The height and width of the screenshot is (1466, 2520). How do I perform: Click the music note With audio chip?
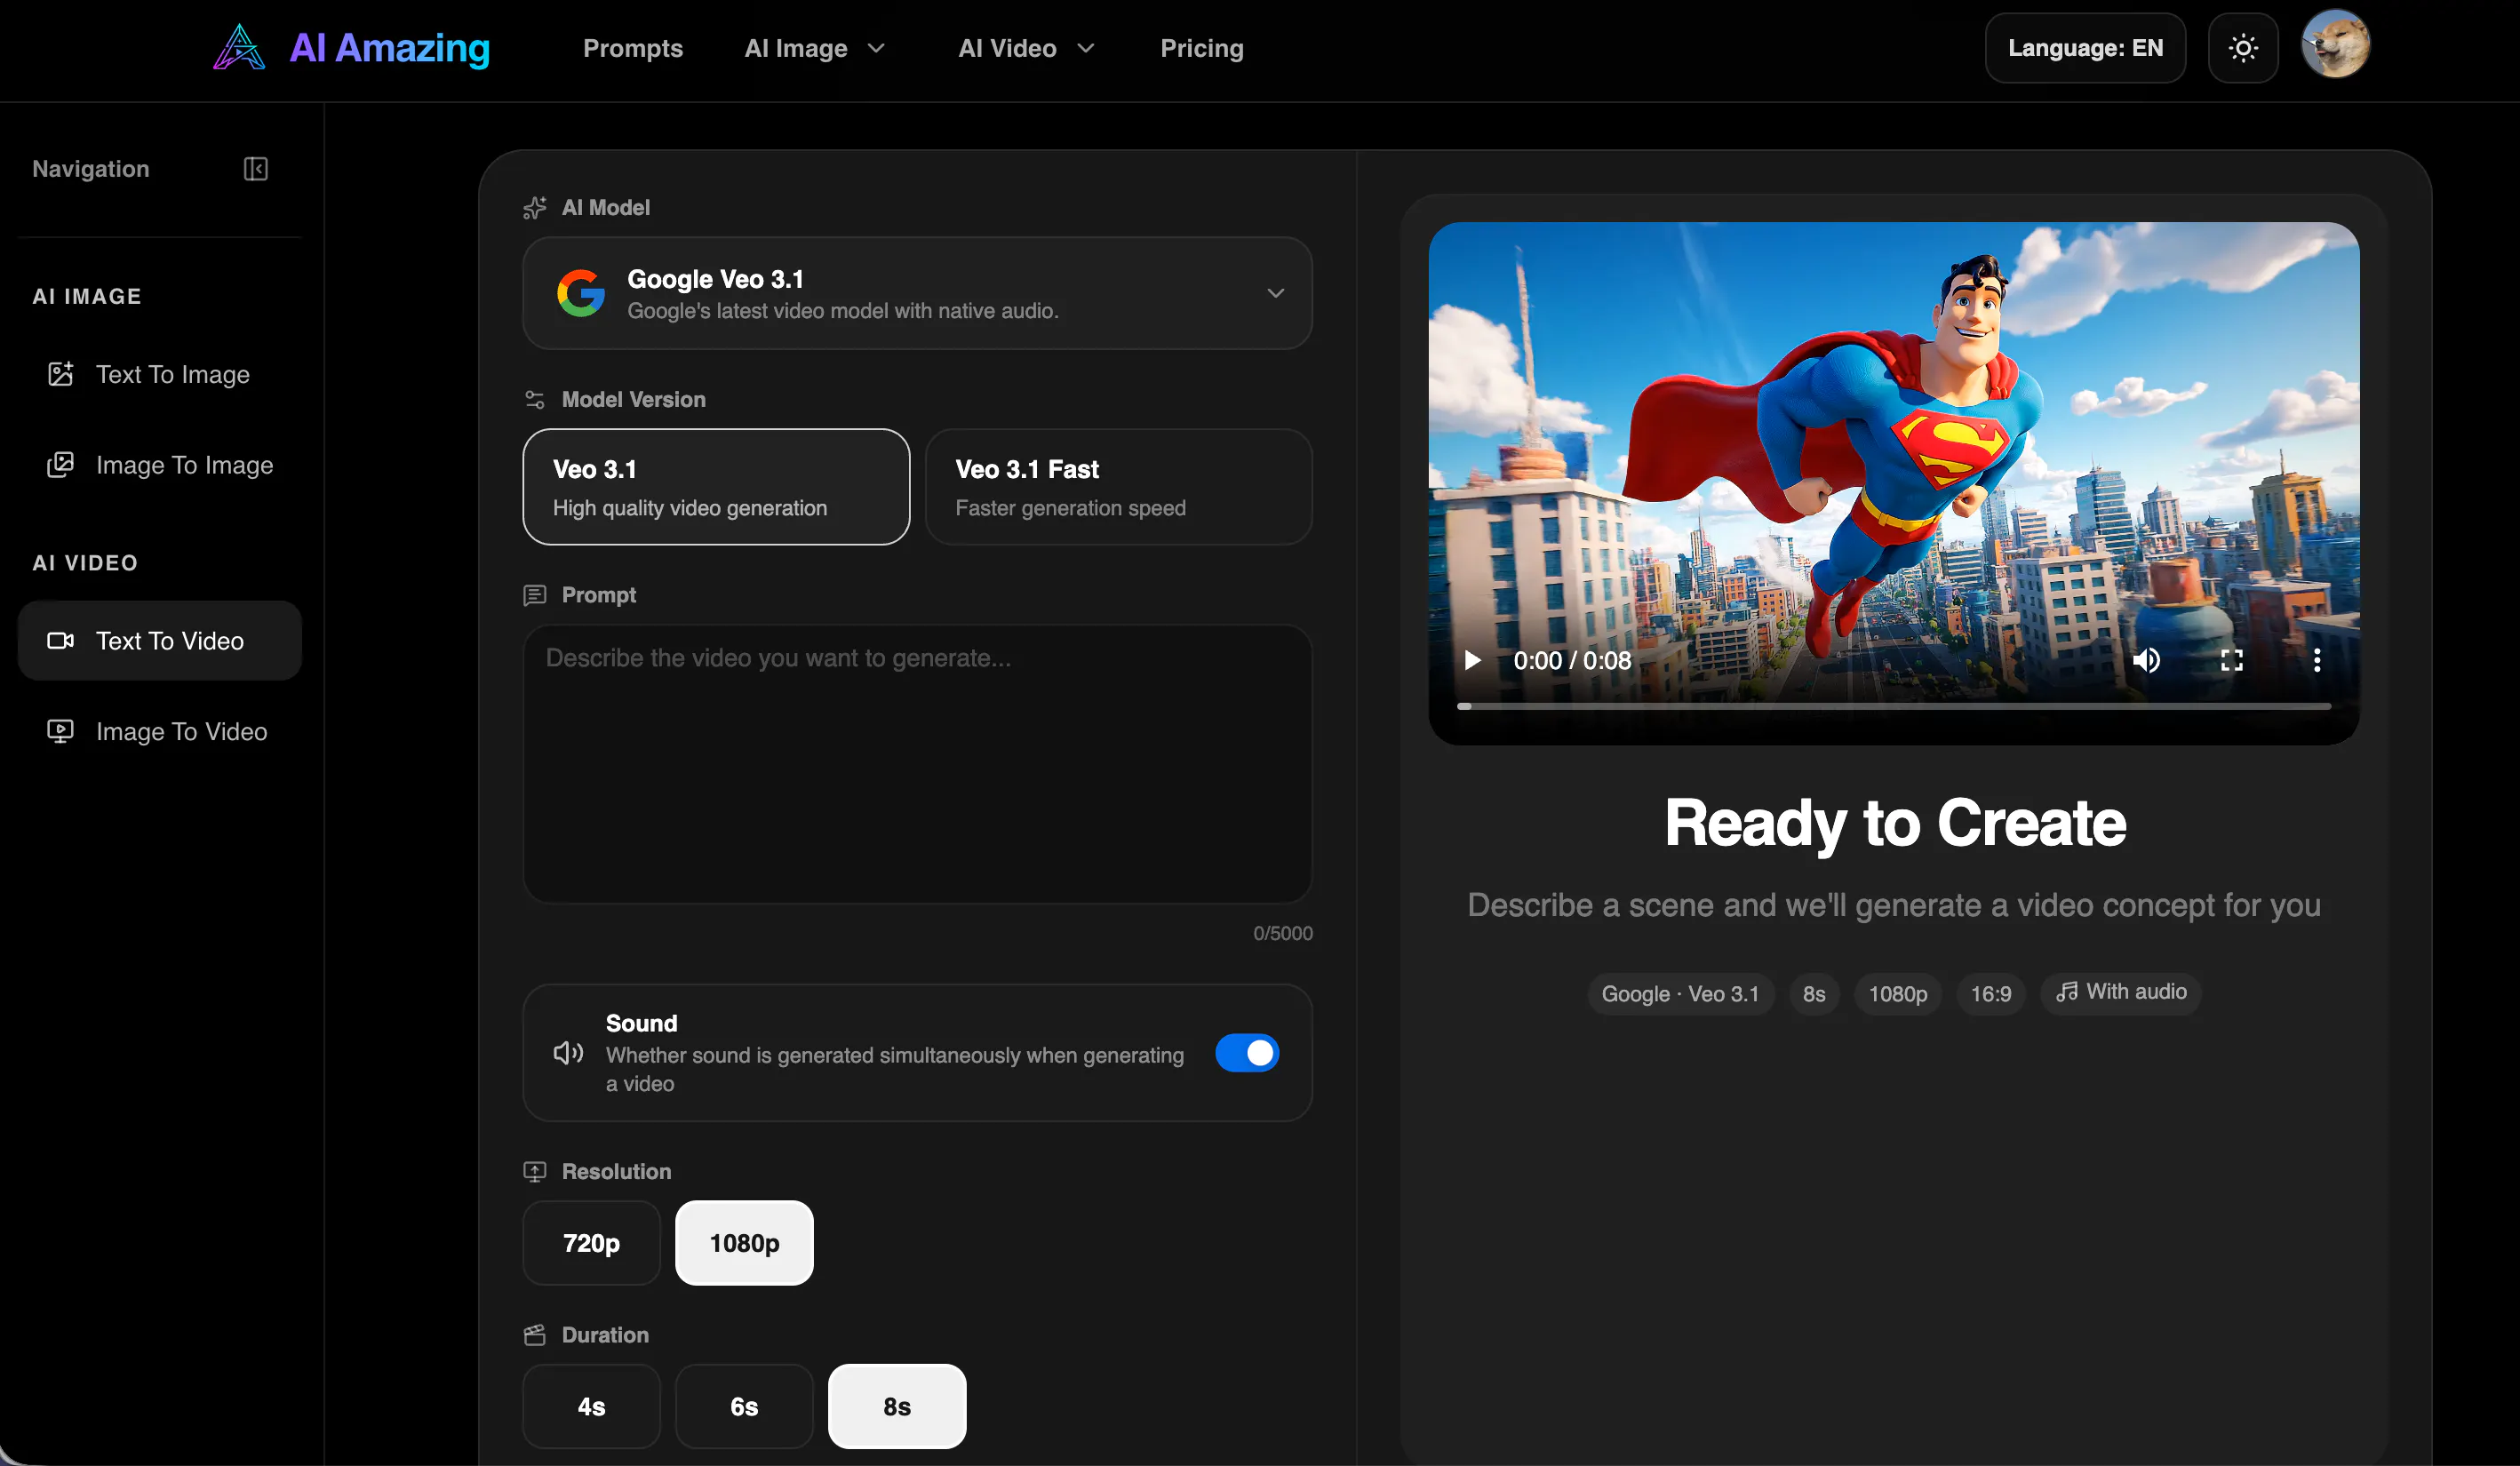pyautogui.click(x=2120, y=993)
